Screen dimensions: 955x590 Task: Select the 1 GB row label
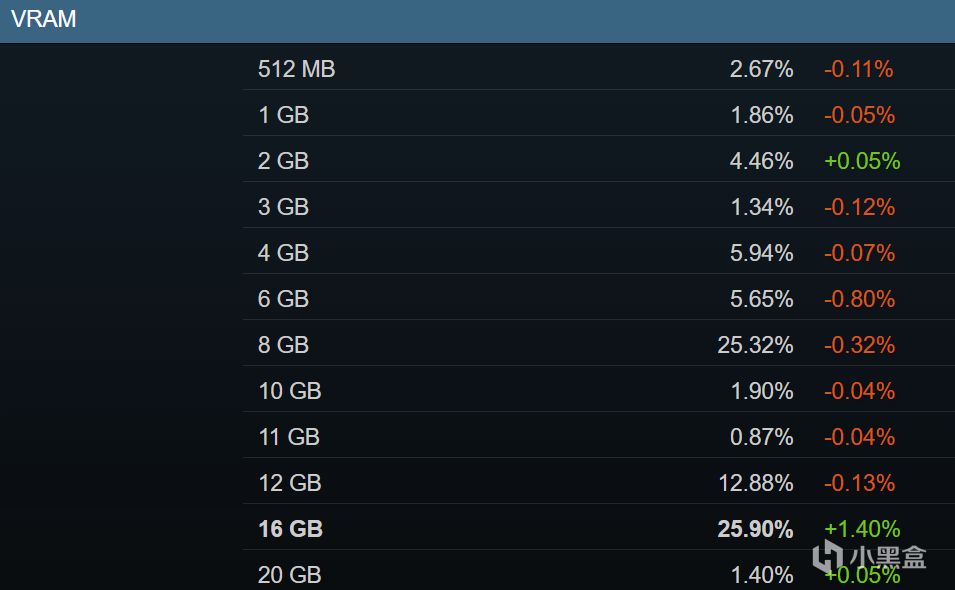point(283,115)
